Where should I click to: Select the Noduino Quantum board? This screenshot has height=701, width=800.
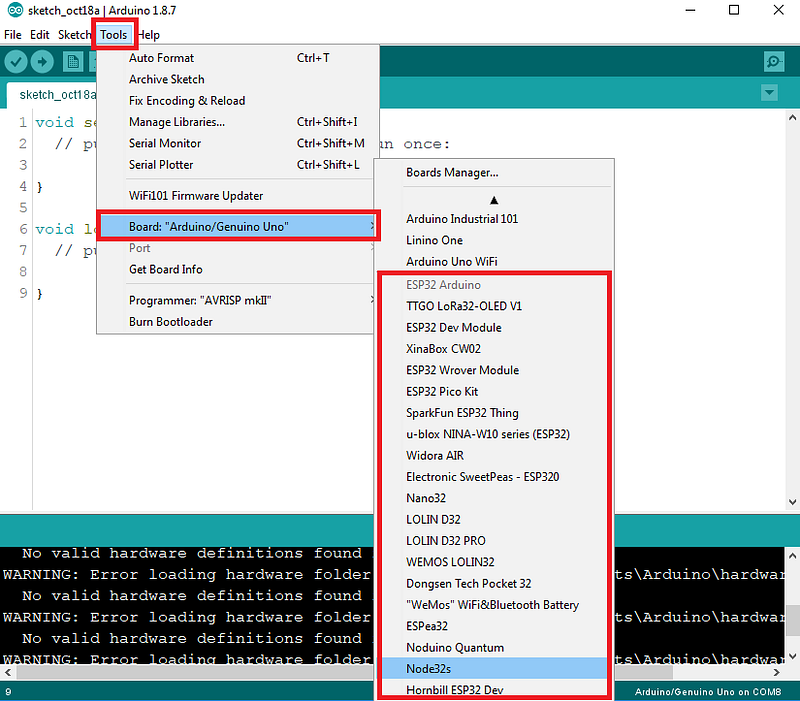[x=494, y=648]
